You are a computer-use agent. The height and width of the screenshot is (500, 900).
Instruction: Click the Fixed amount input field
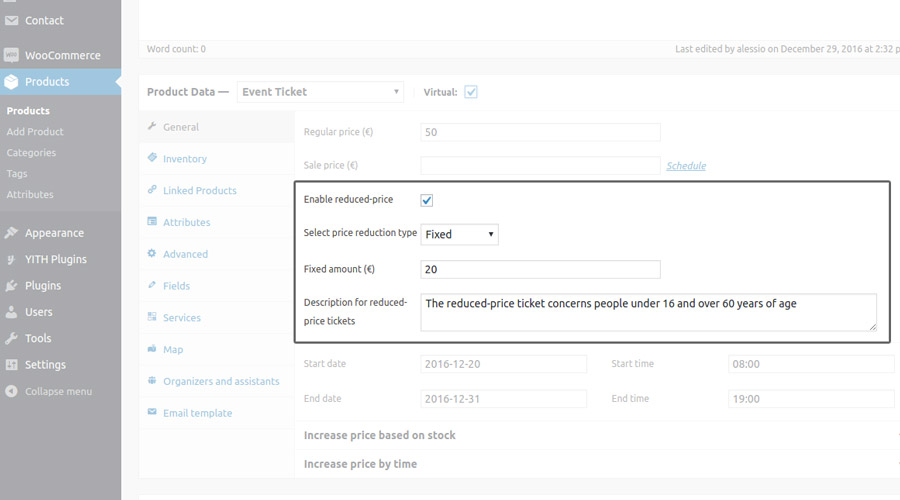click(x=540, y=269)
